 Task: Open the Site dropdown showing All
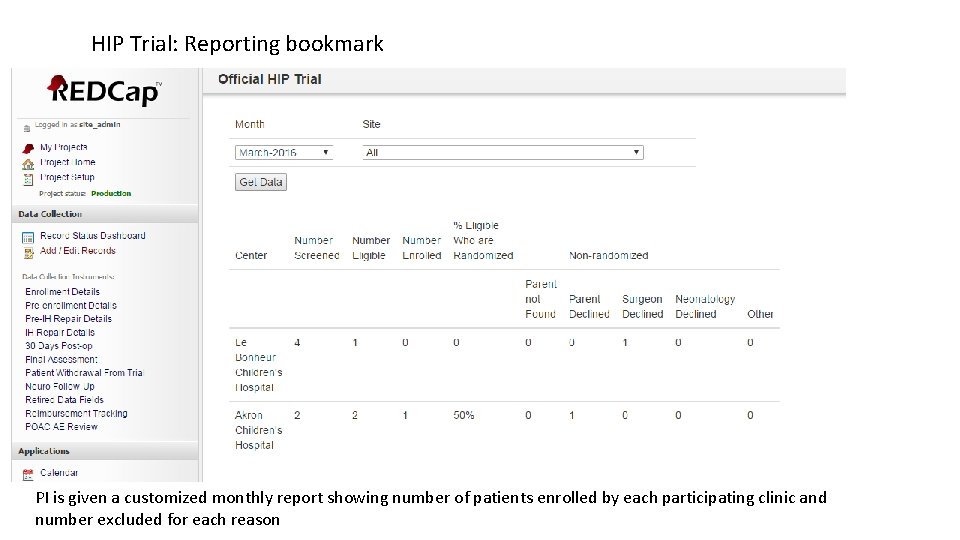[503, 152]
